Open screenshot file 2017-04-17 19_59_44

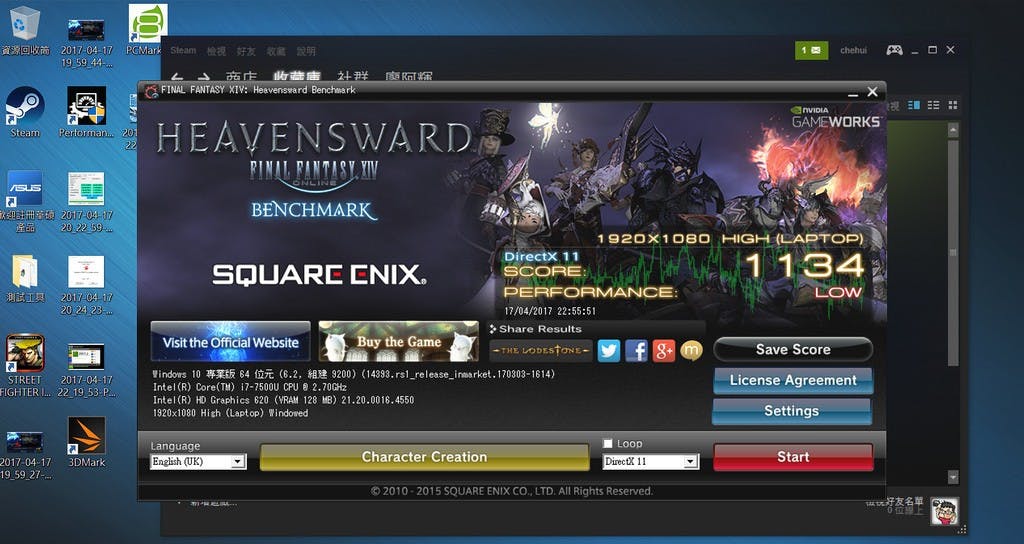(x=86, y=43)
